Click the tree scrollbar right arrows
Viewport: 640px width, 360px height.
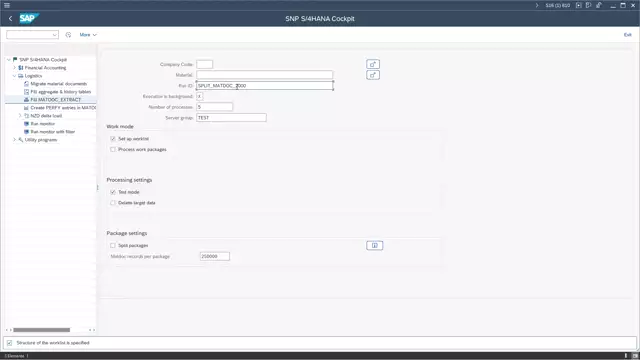92,330
